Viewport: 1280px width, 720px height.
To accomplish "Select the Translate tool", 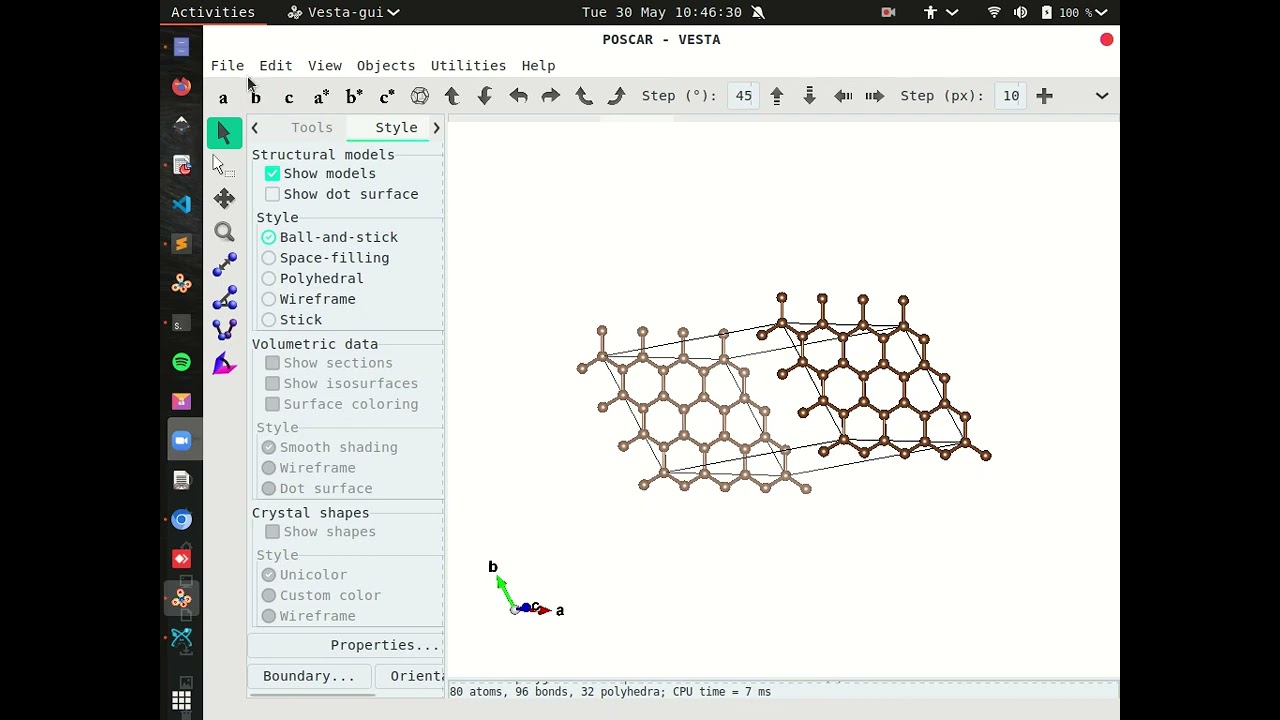I will [x=224, y=199].
